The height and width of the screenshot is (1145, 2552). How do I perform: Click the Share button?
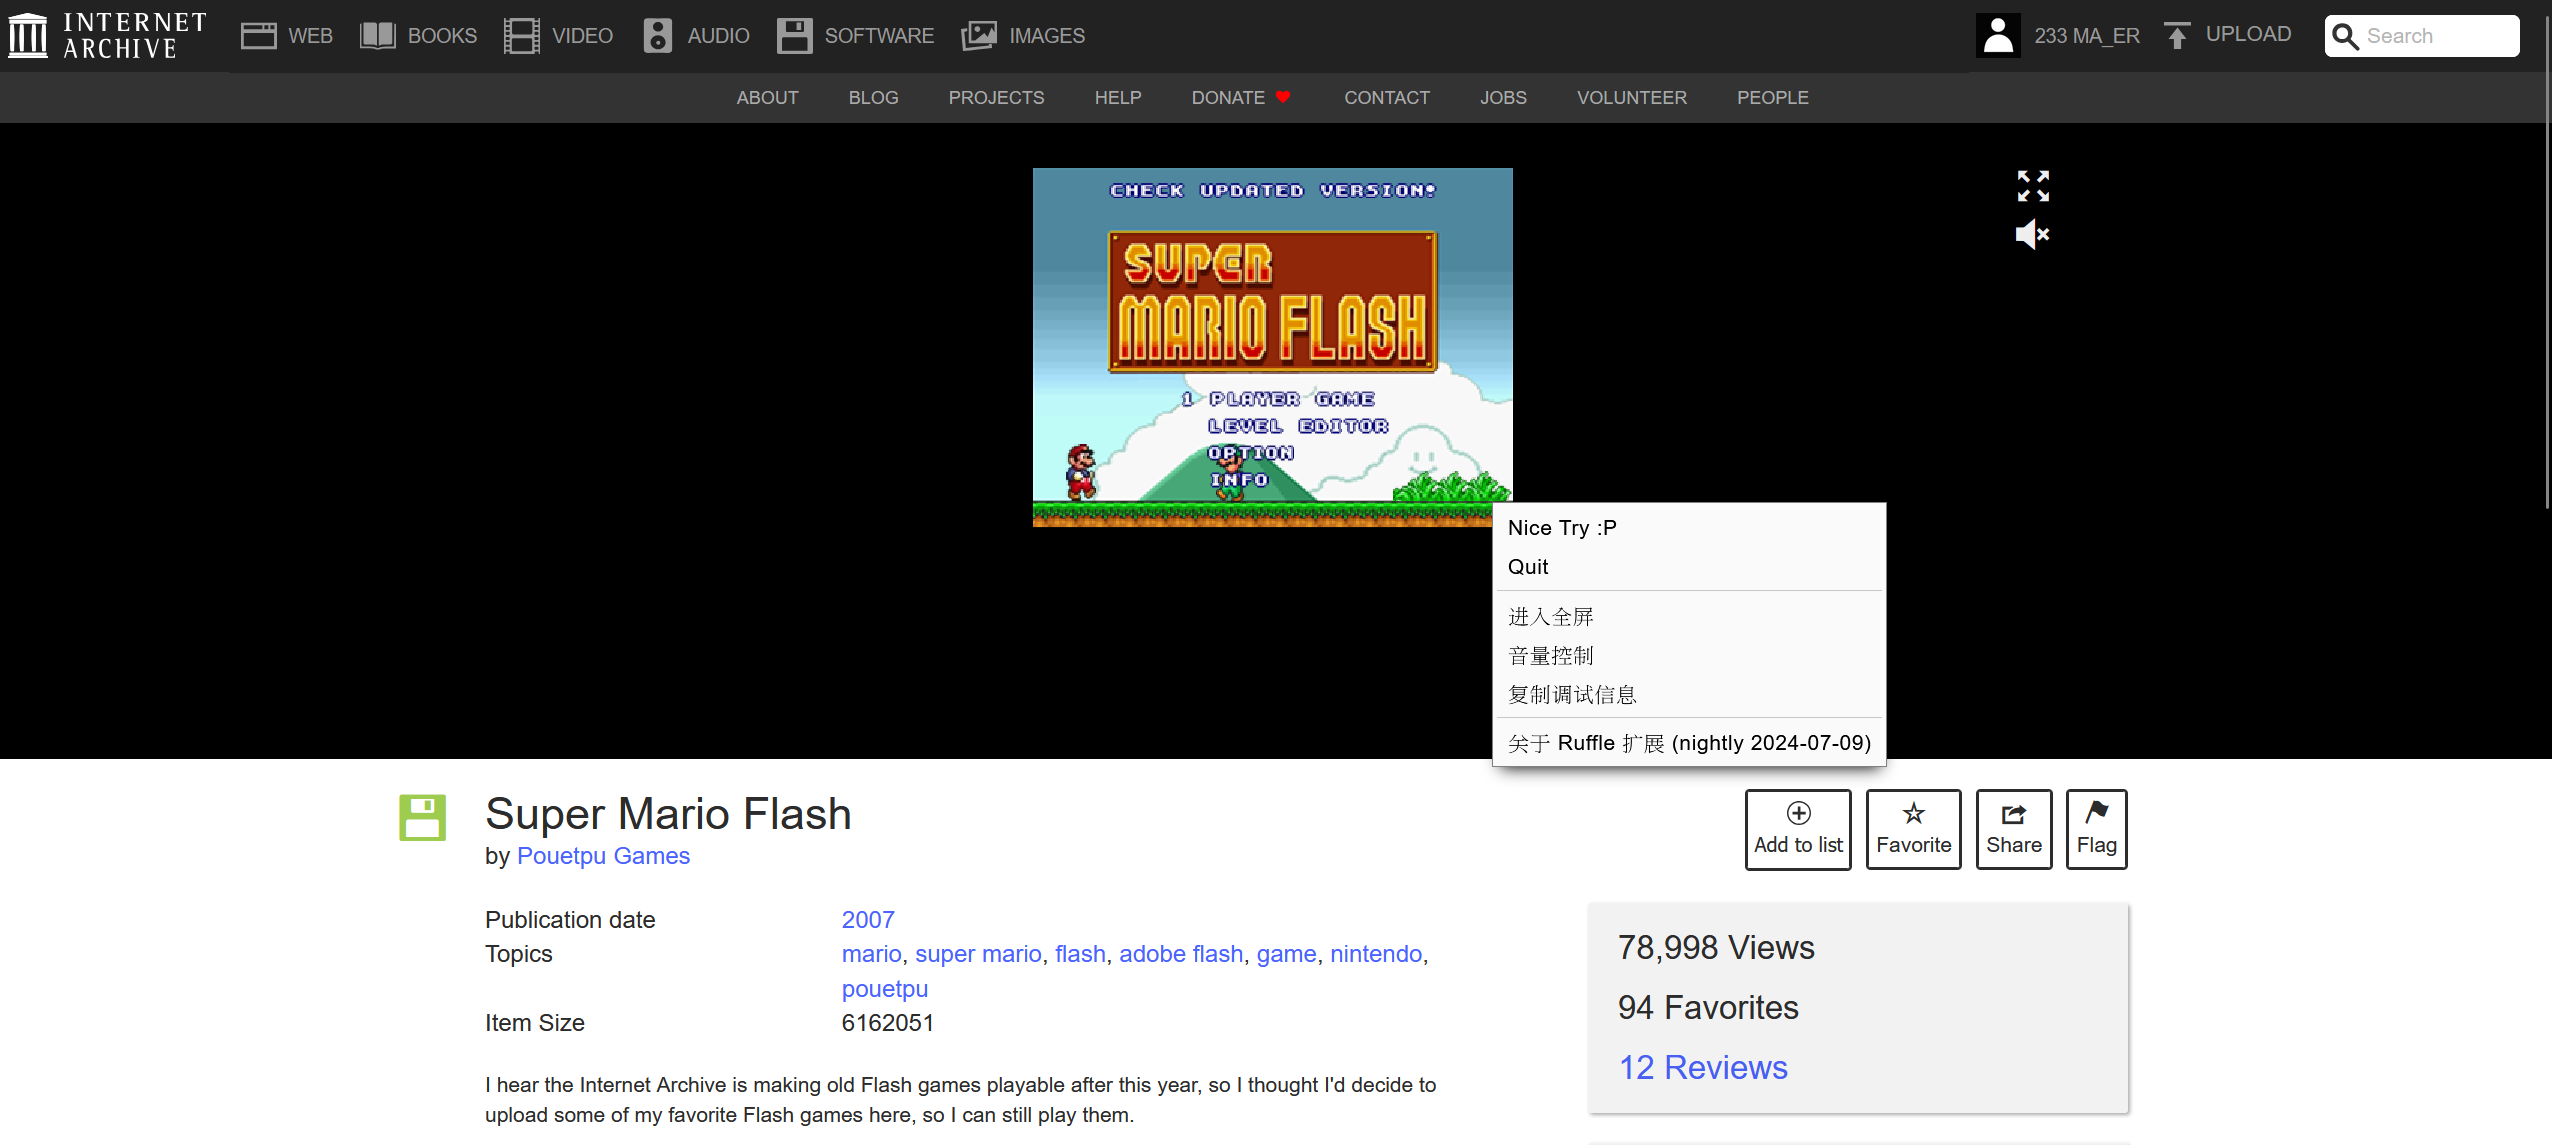tap(2014, 829)
